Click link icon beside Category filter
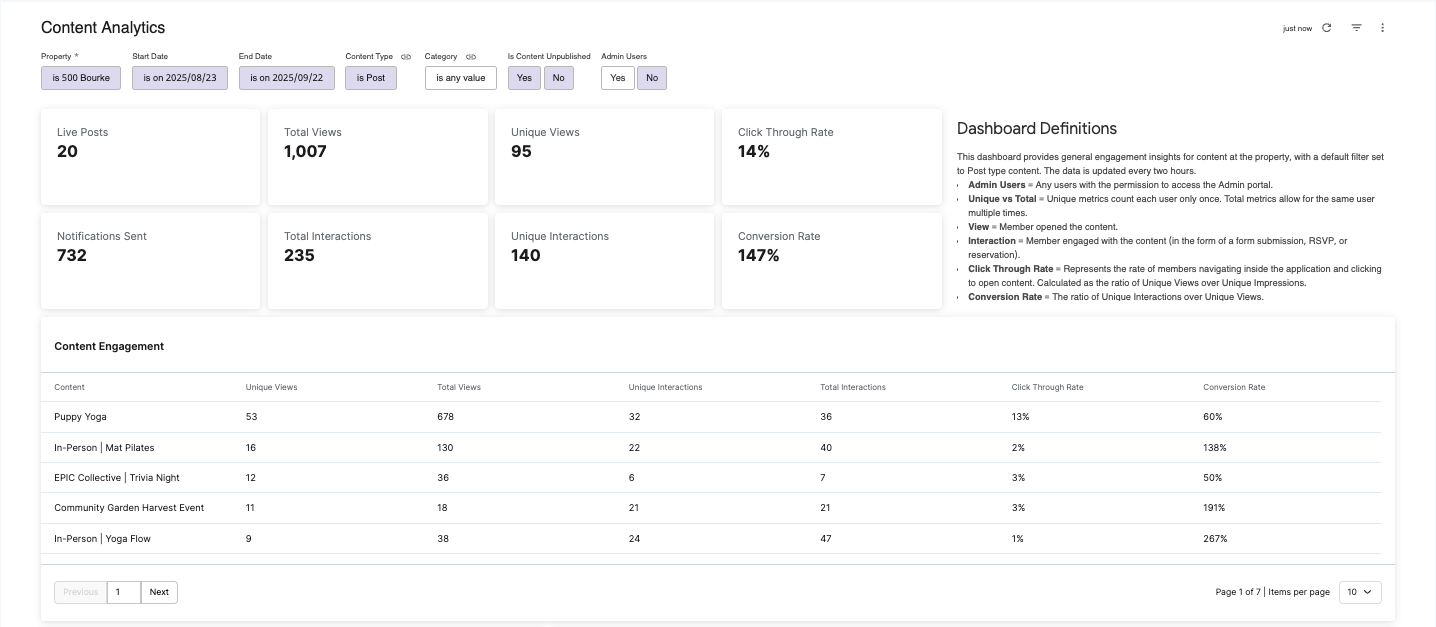 pyautogui.click(x=470, y=57)
